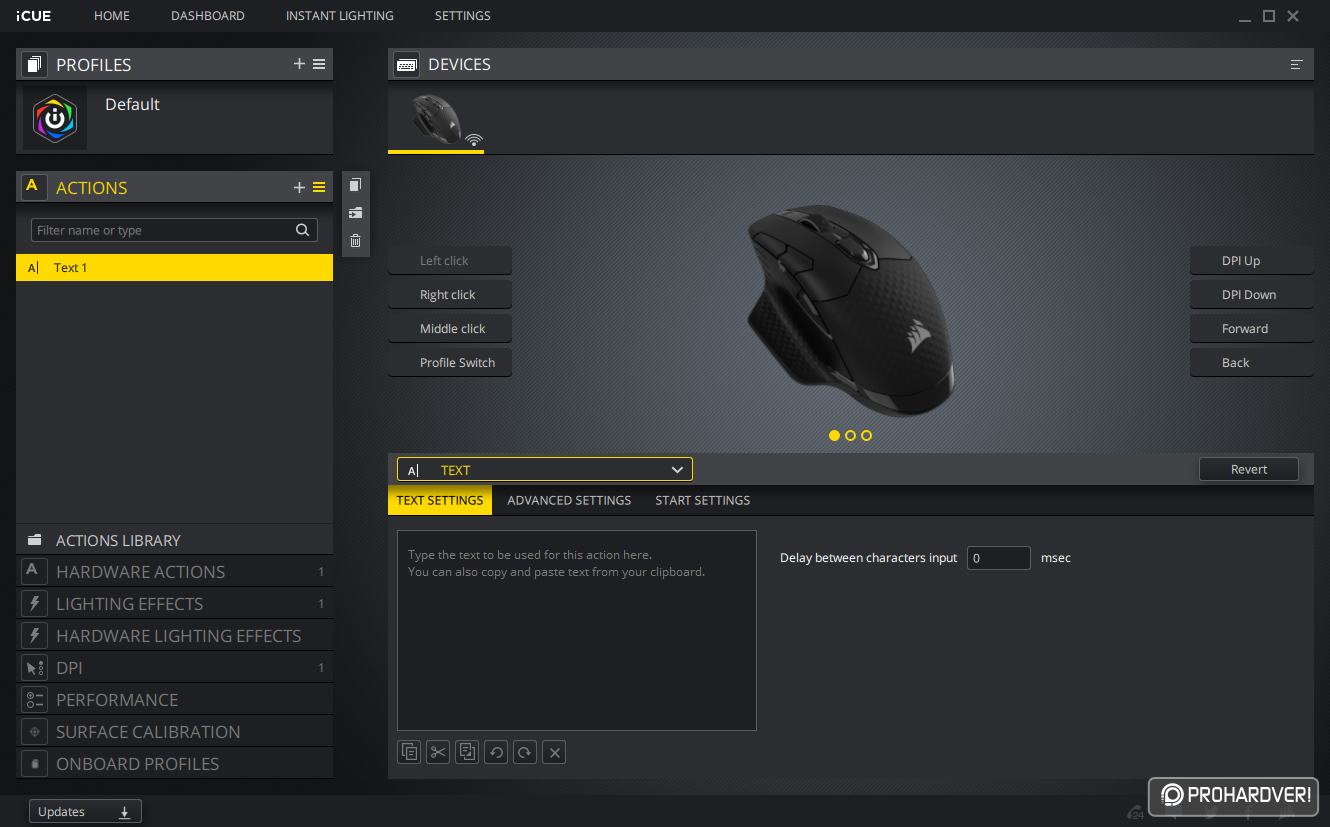Click the Onboard Profiles memory icon

33,764
